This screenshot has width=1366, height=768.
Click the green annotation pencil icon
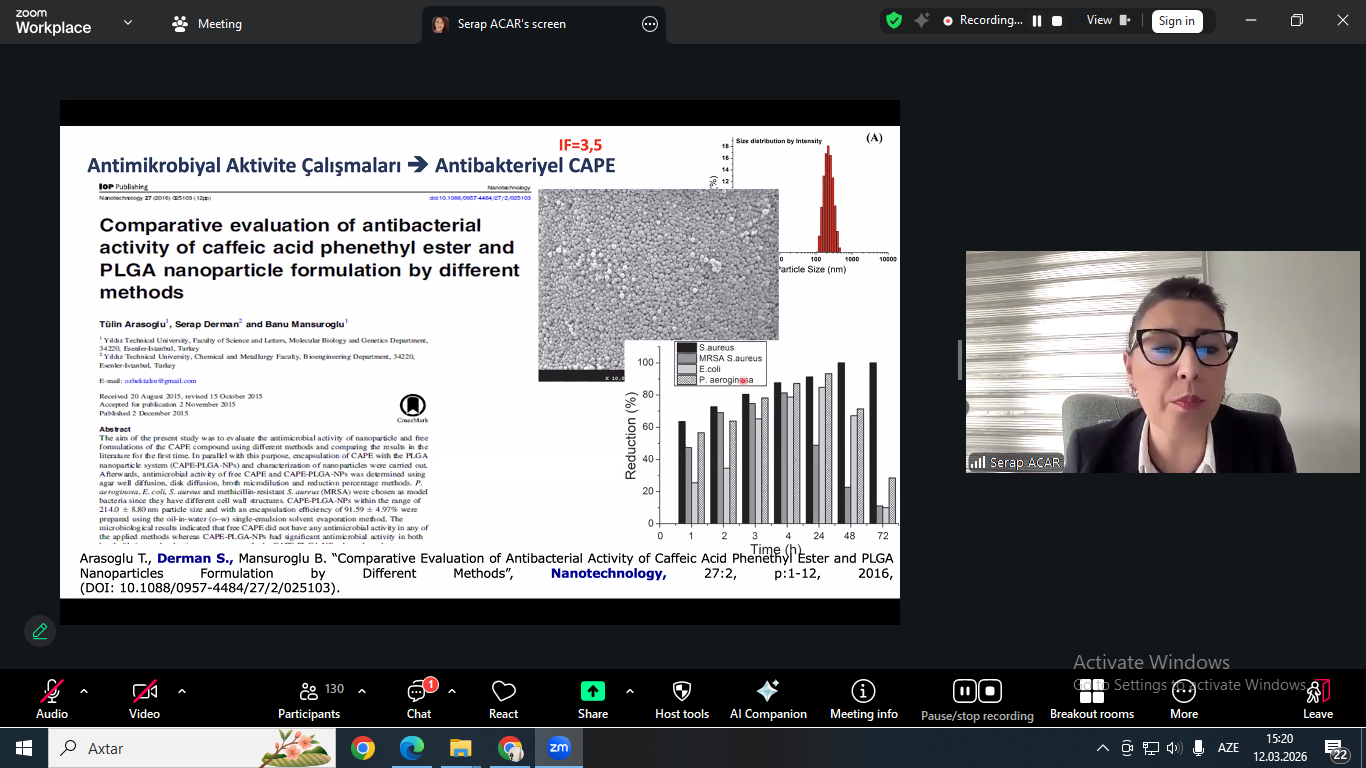click(x=40, y=631)
